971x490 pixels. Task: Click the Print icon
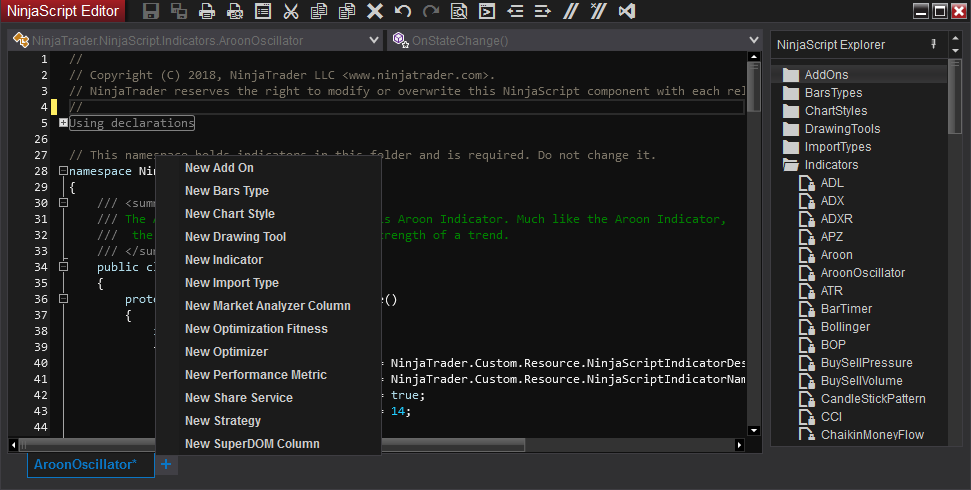207,11
